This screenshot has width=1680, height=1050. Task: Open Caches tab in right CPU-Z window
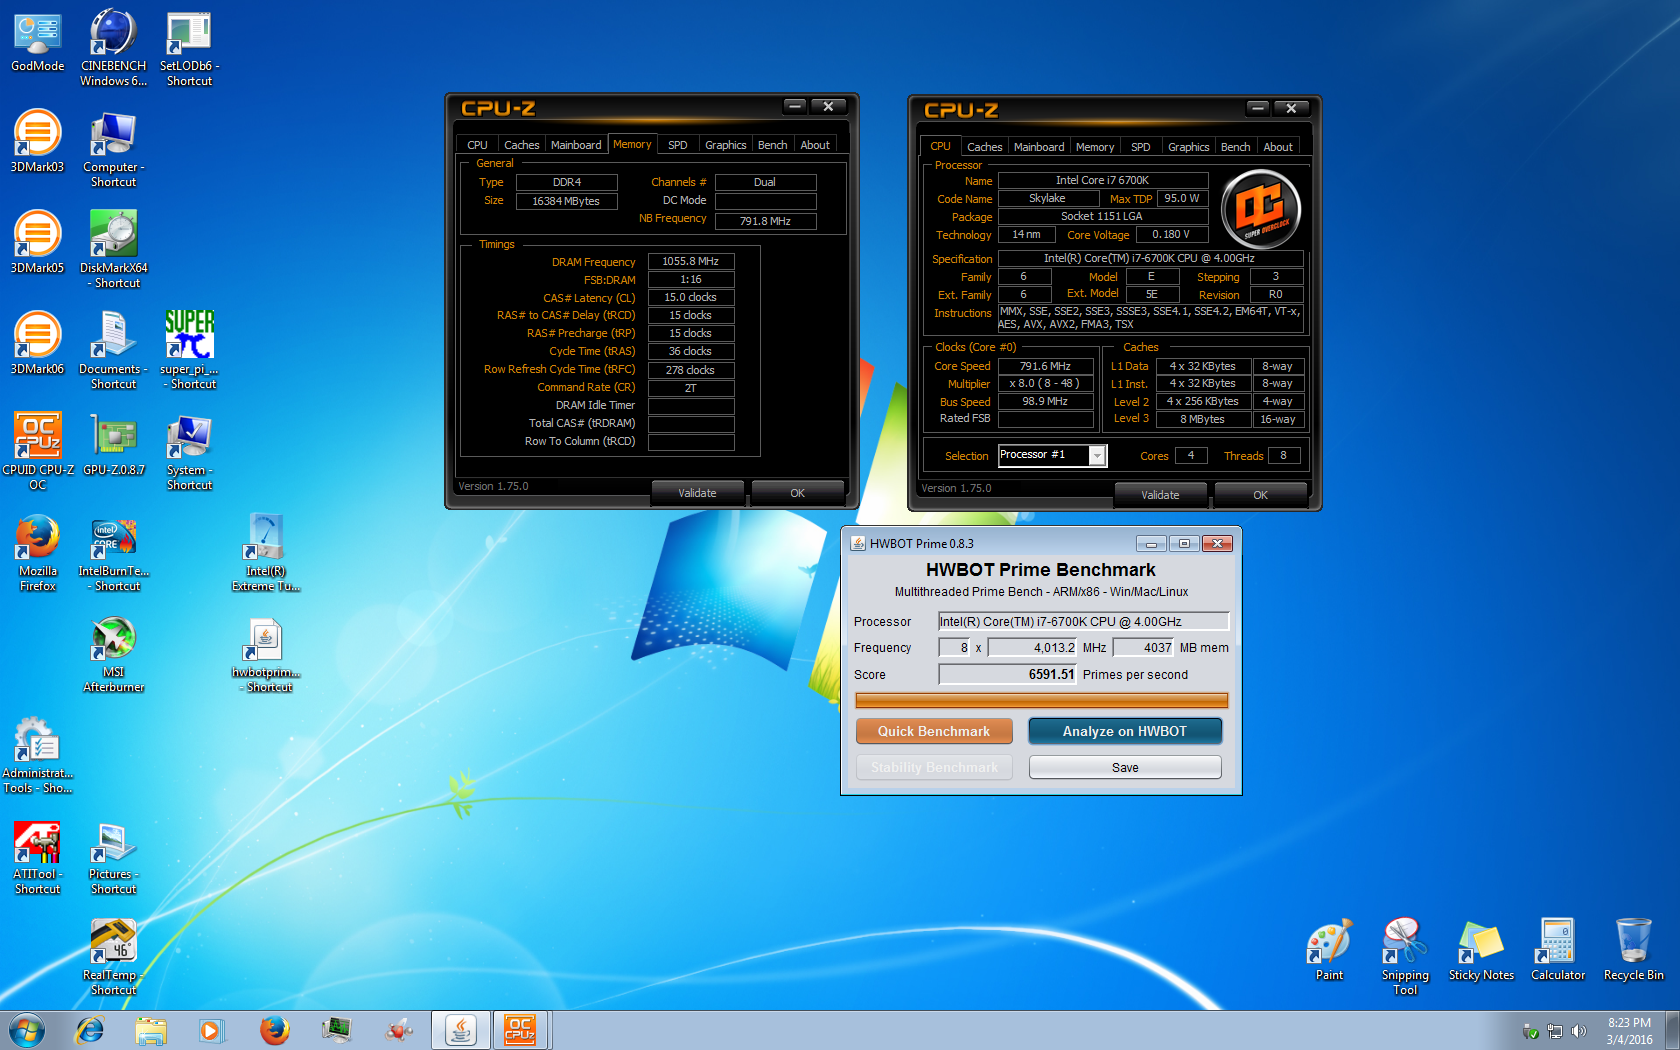coord(984,147)
